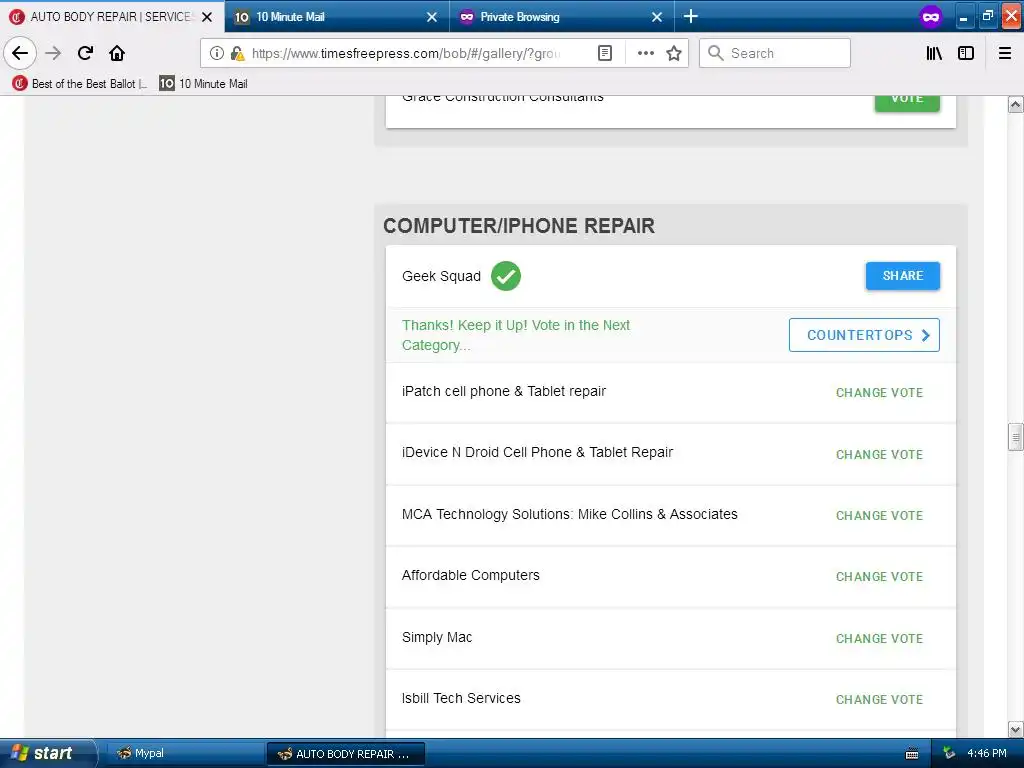The width and height of the screenshot is (1024, 768).
Task: Open a new tab with plus icon
Action: 690,16
